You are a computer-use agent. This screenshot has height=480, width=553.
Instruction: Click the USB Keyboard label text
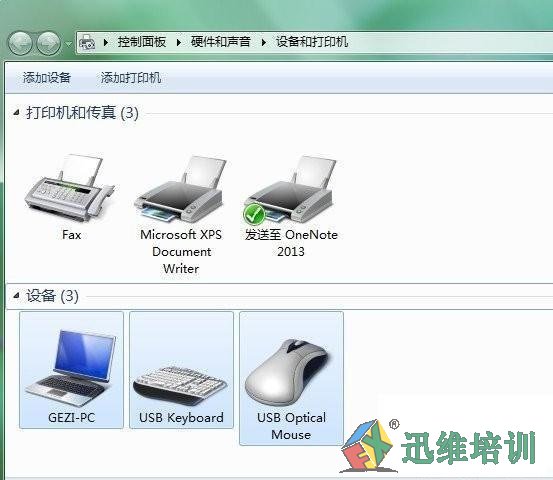pos(181,418)
